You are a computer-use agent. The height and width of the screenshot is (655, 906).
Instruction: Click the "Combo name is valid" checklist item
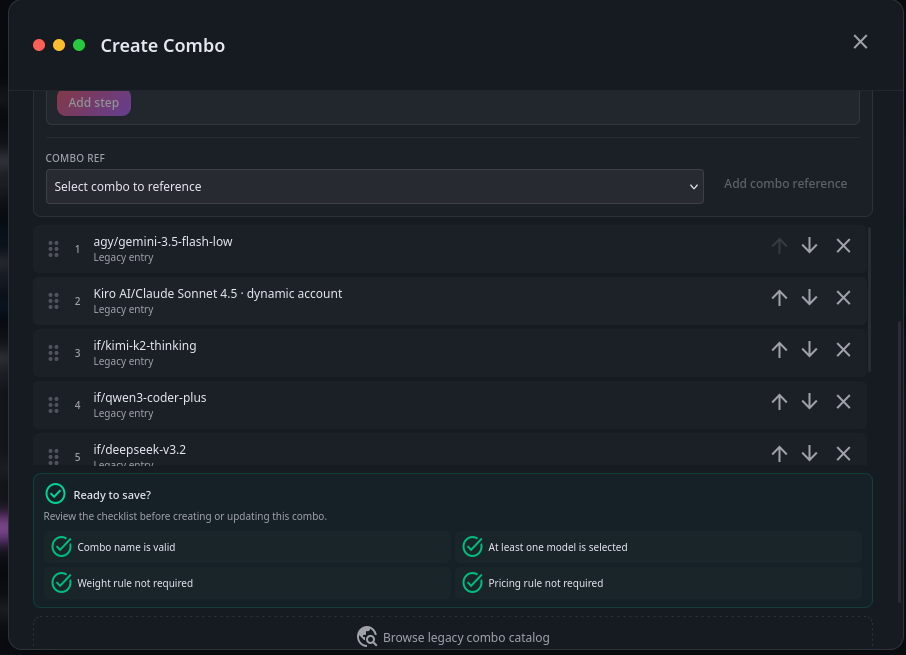(x=247, y=547)
